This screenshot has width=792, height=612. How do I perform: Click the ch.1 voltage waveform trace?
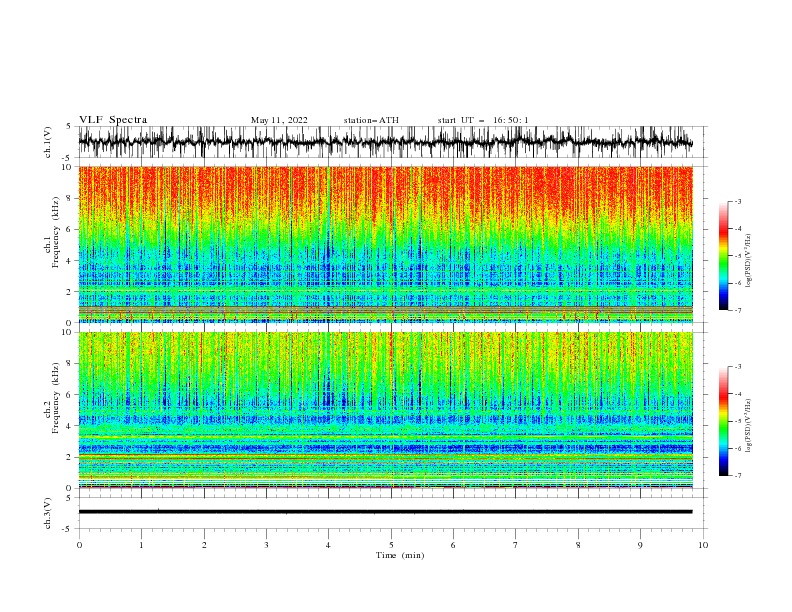385,142
